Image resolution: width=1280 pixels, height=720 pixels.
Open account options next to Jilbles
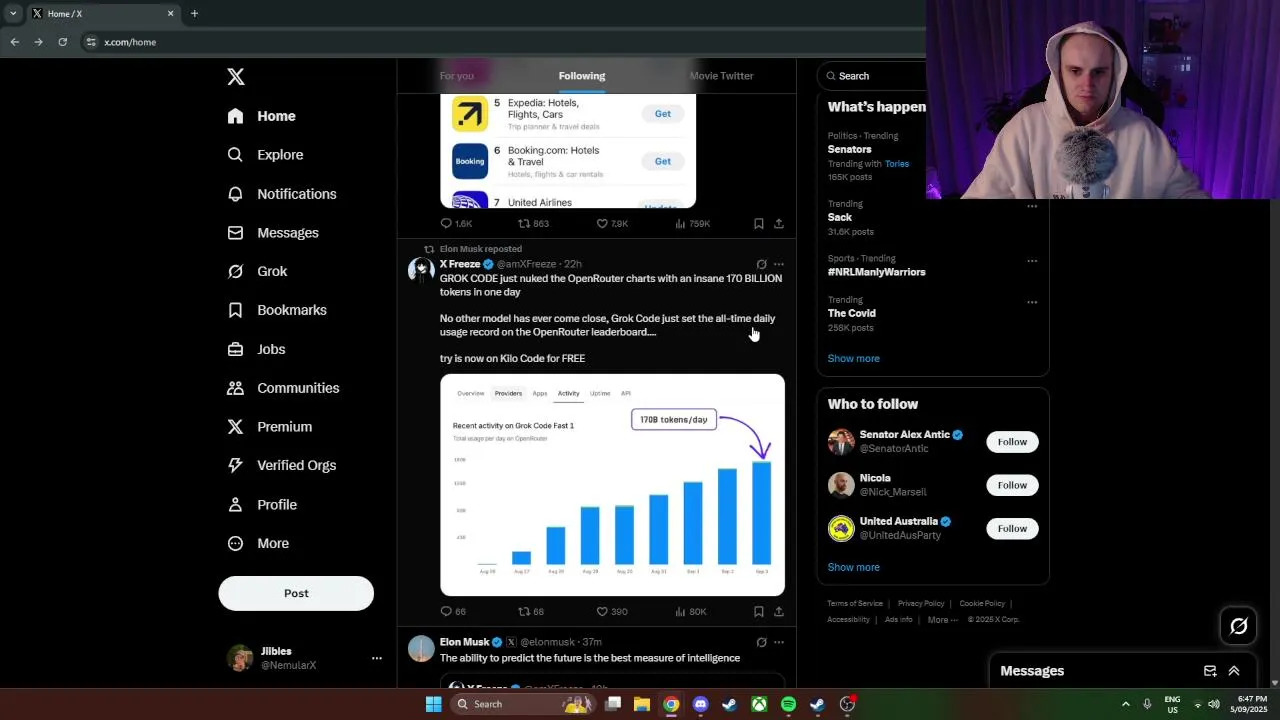point(377,658)
